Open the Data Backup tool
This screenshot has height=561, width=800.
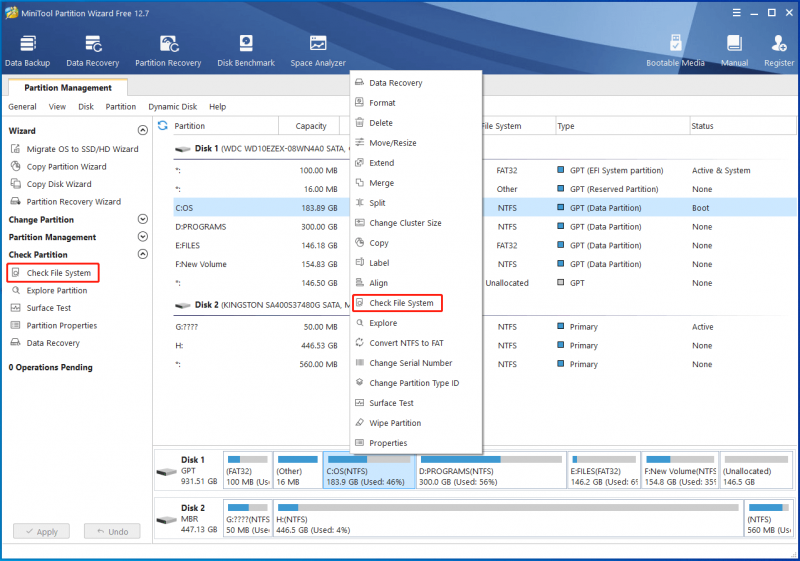(28, 51)
